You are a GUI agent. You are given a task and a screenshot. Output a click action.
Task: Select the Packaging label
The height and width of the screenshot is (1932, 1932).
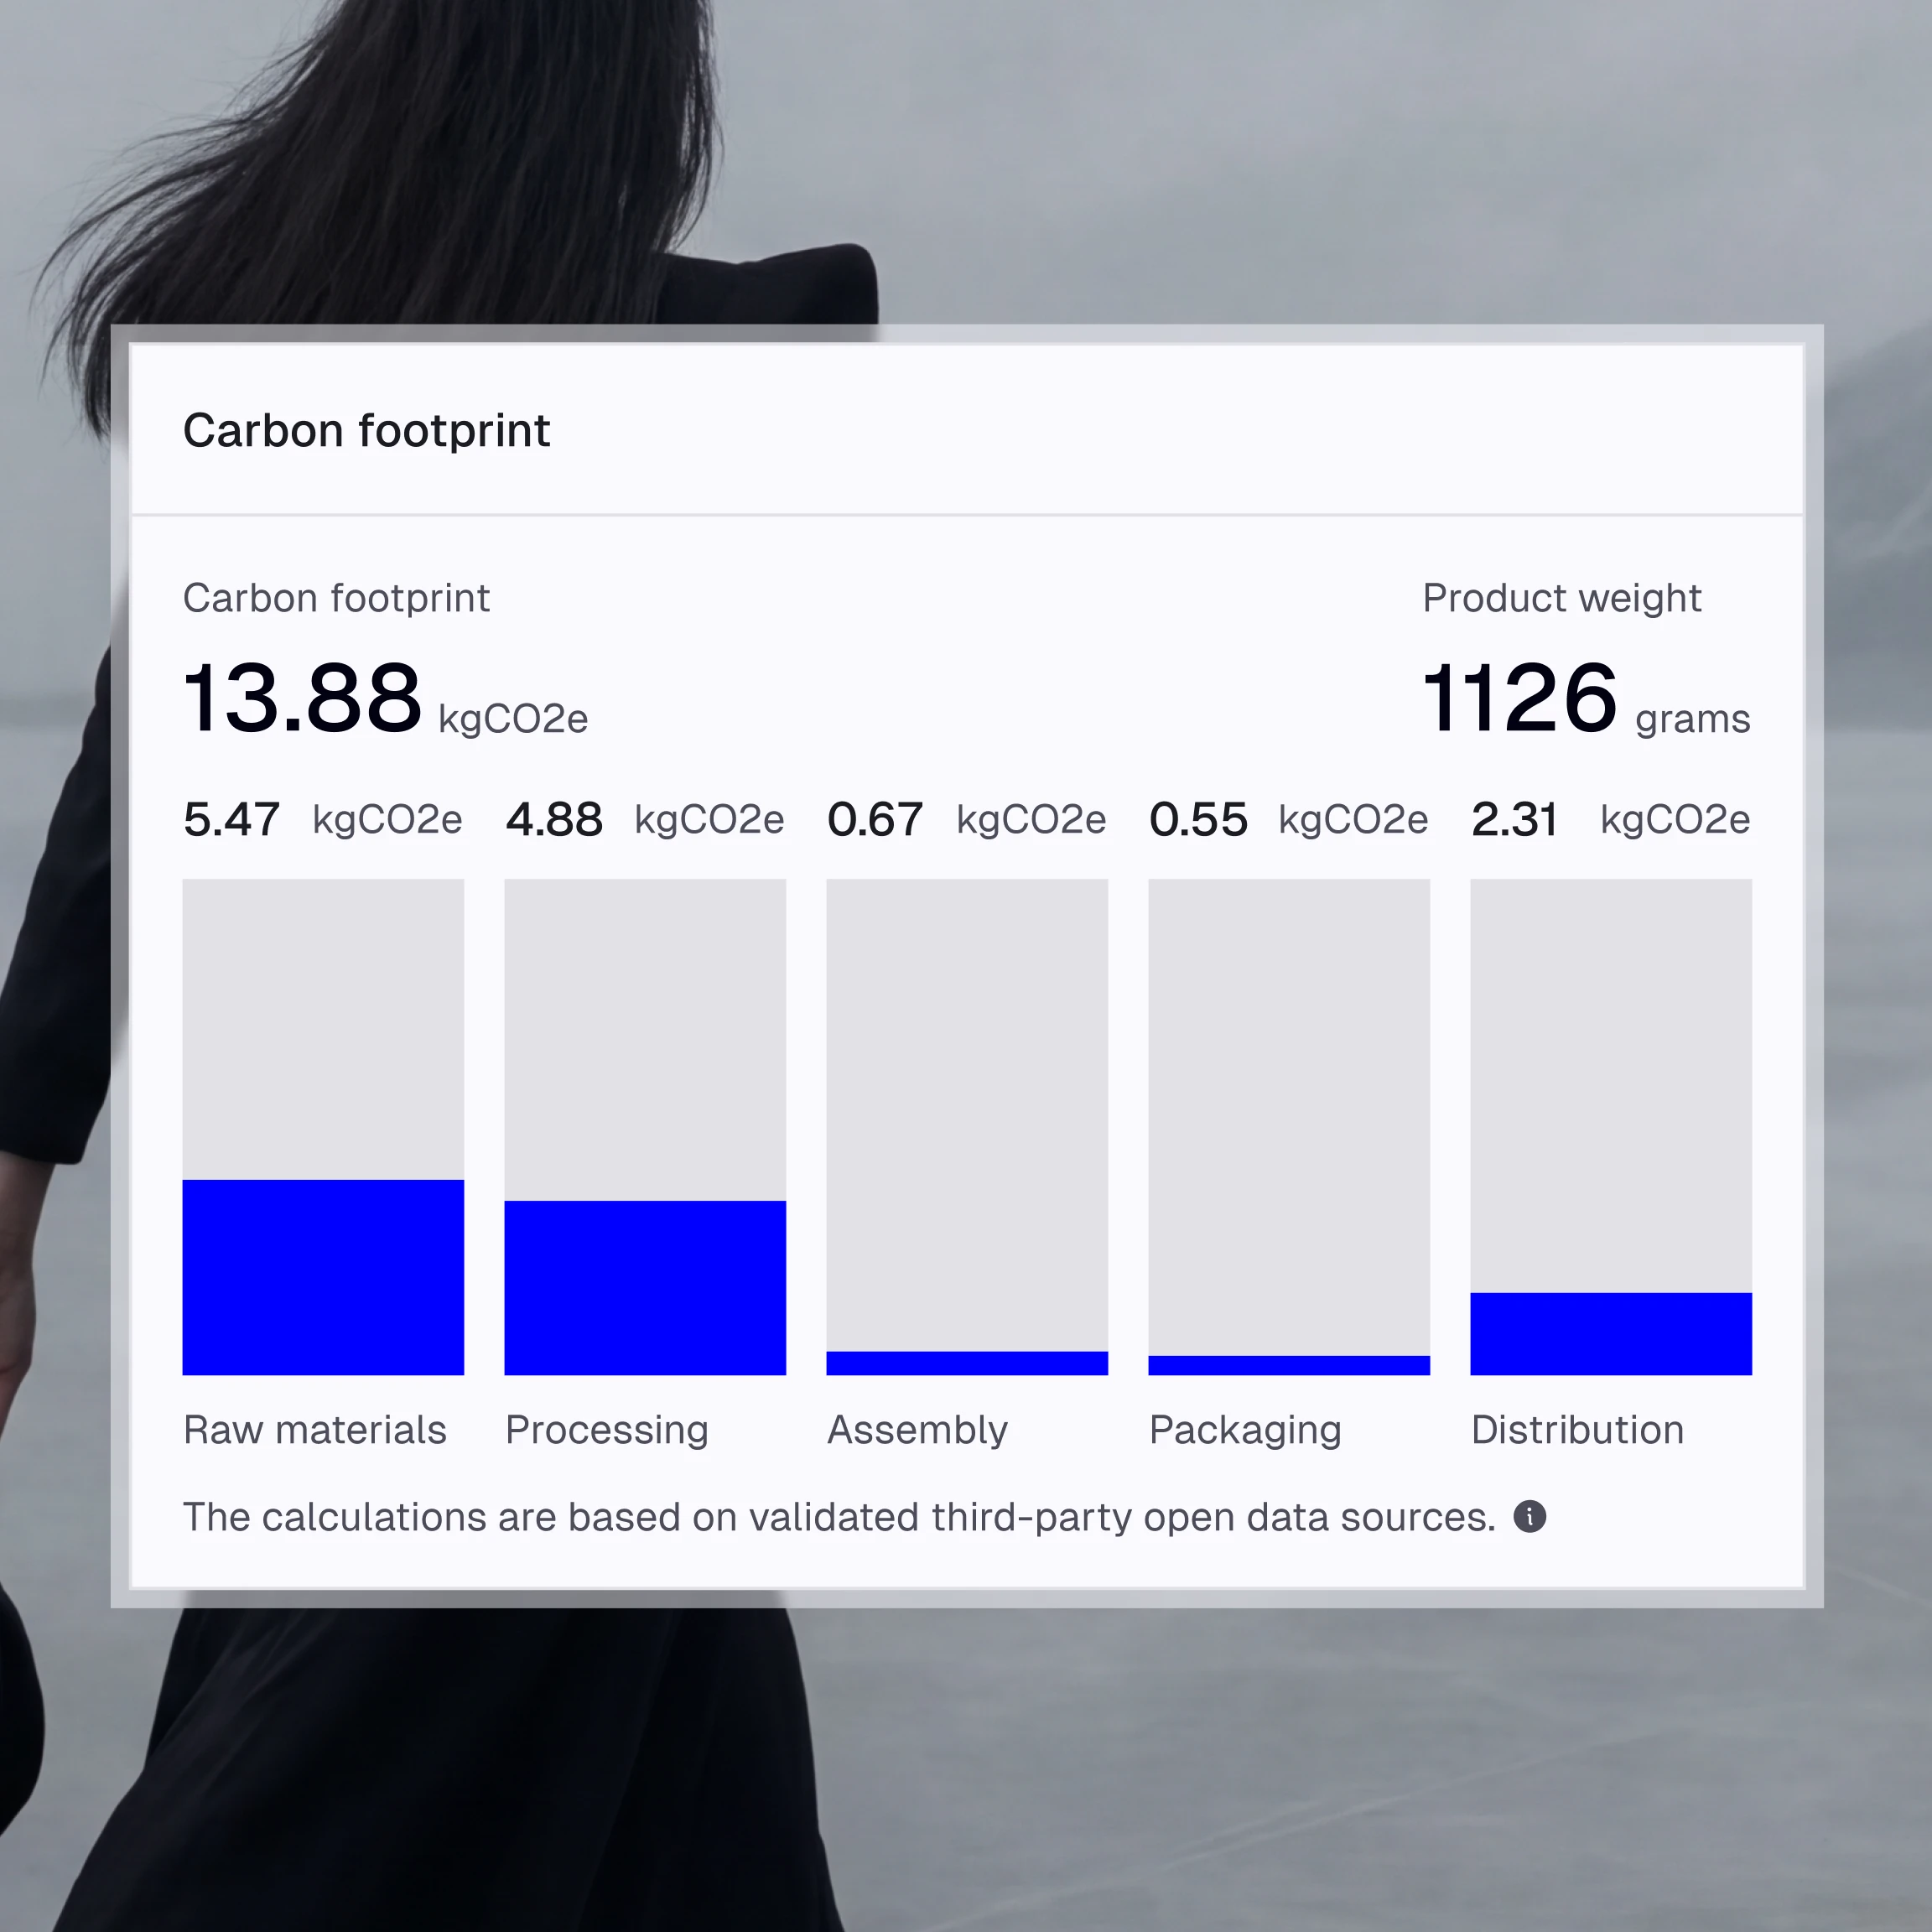(x=1245, y=1429)
